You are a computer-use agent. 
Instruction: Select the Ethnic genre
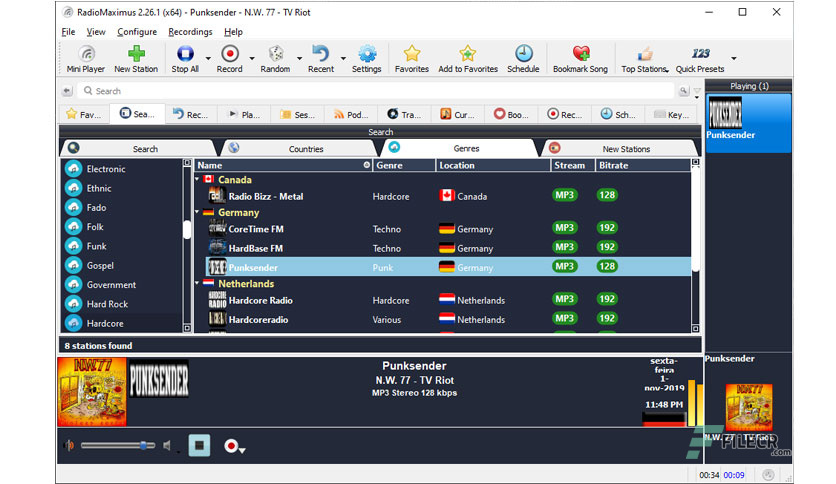122,188
